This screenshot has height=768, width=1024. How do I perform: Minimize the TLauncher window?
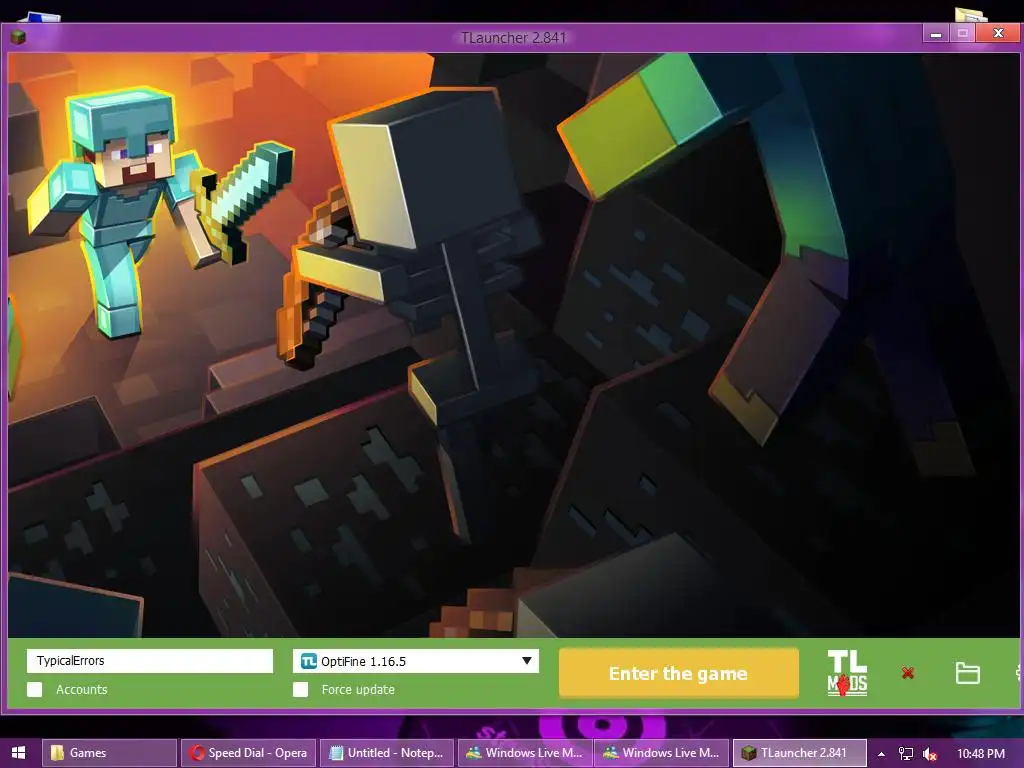point(936,33)
